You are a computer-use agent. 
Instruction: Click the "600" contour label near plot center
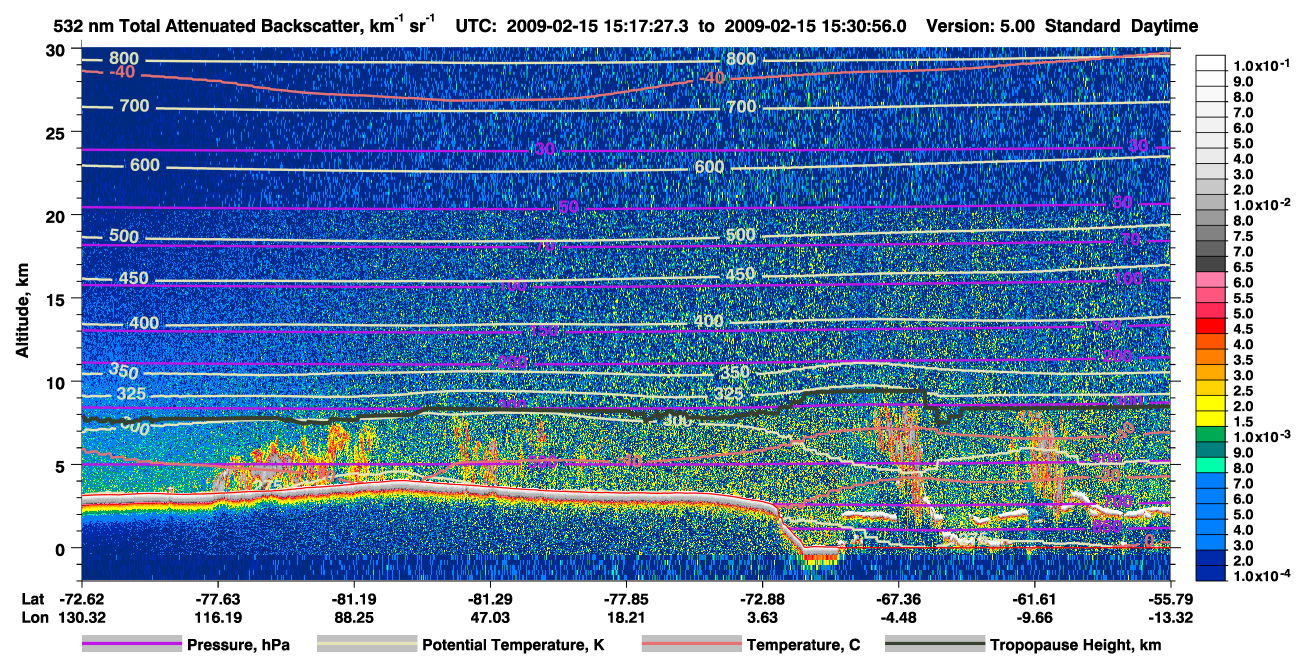[708, 166]
